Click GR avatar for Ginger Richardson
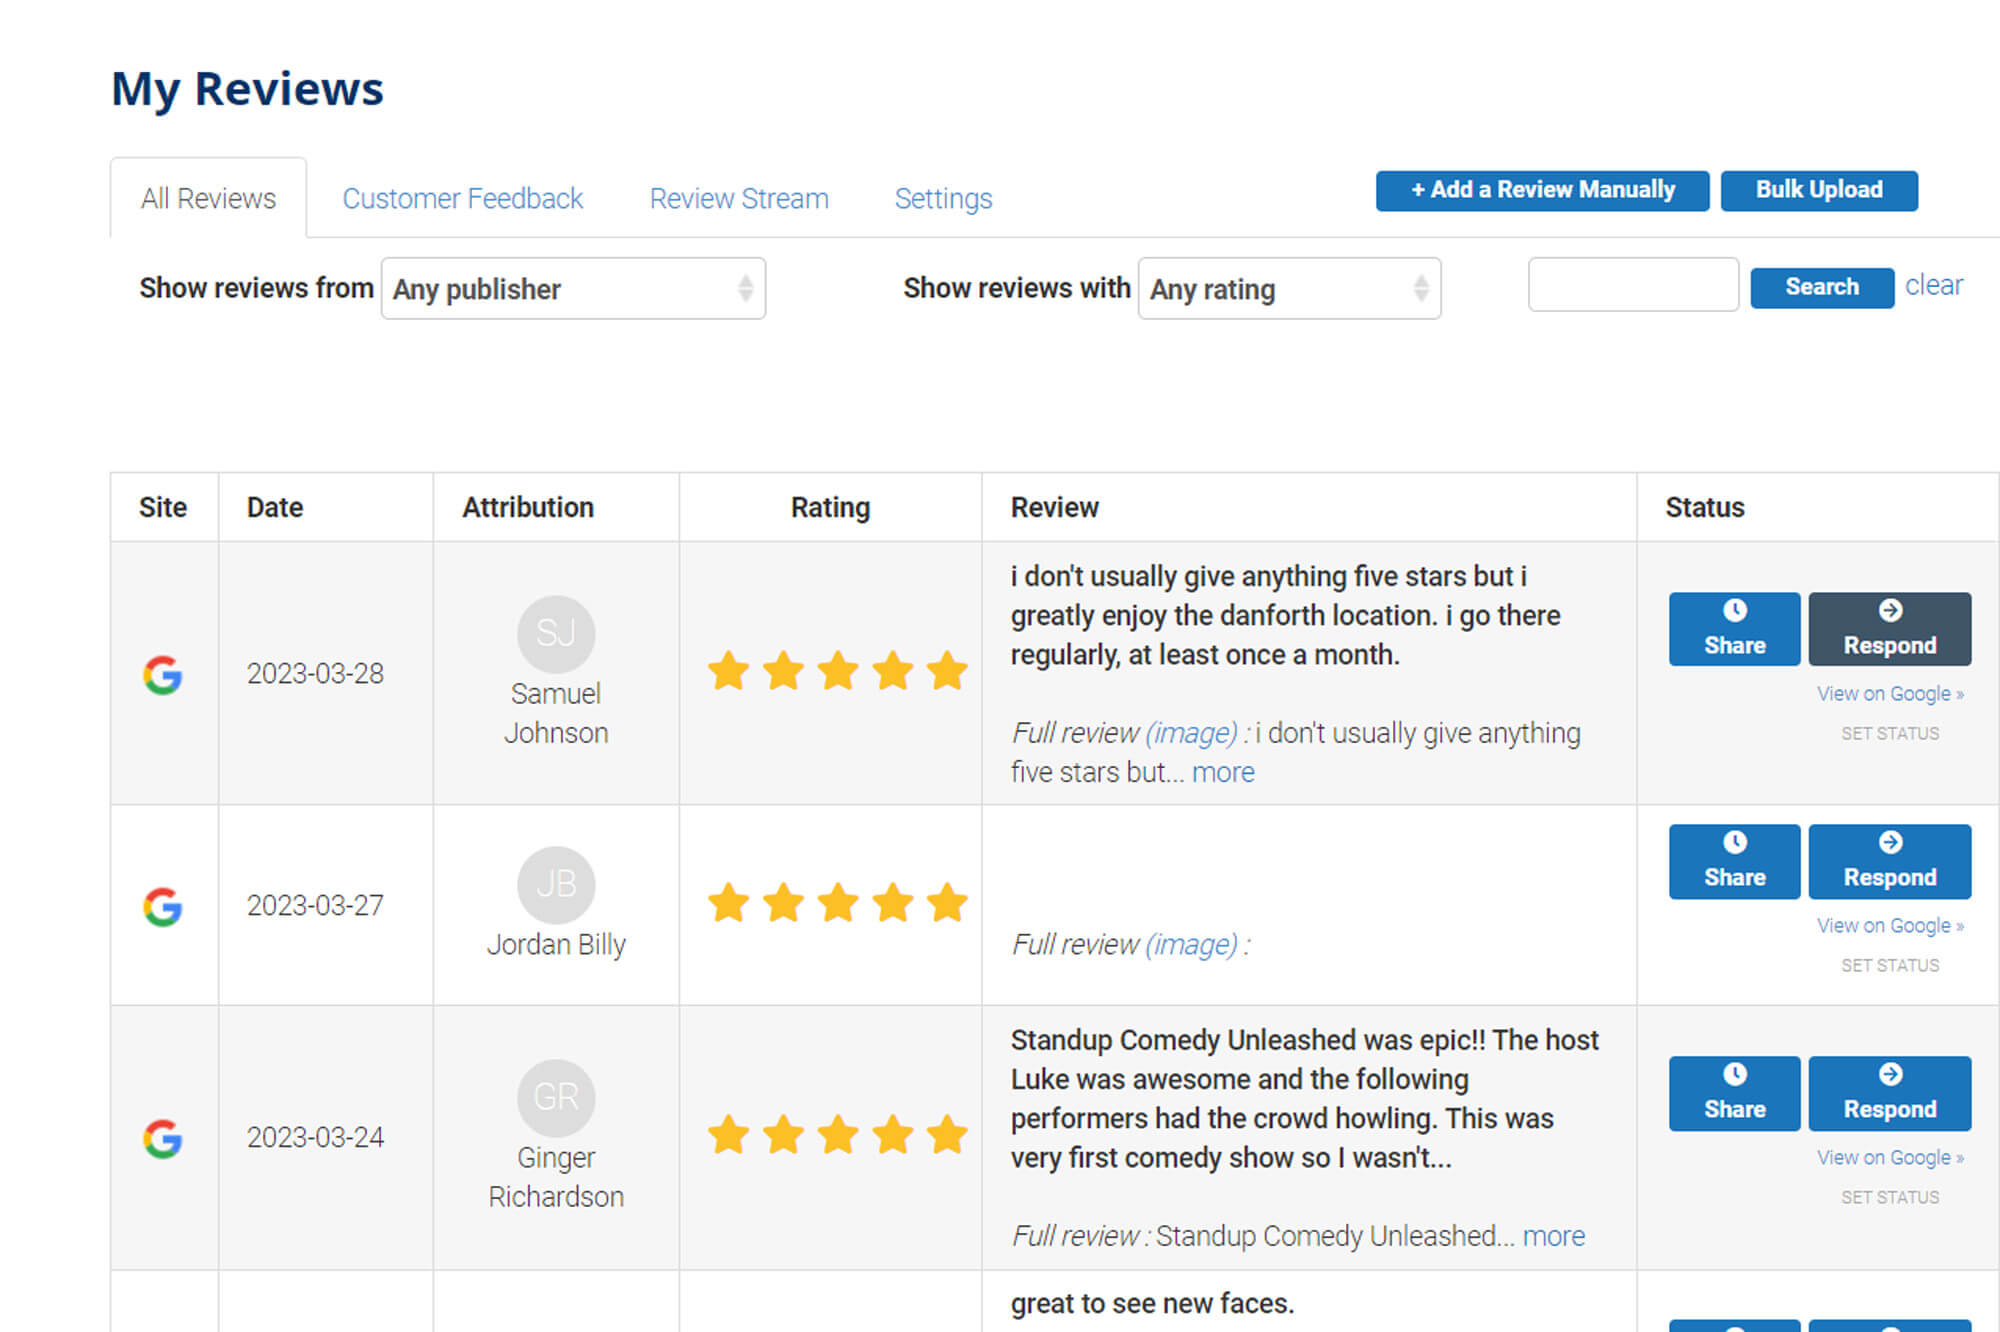The width and height of the screenshot is (2000, 1332). click(556, 1097)
